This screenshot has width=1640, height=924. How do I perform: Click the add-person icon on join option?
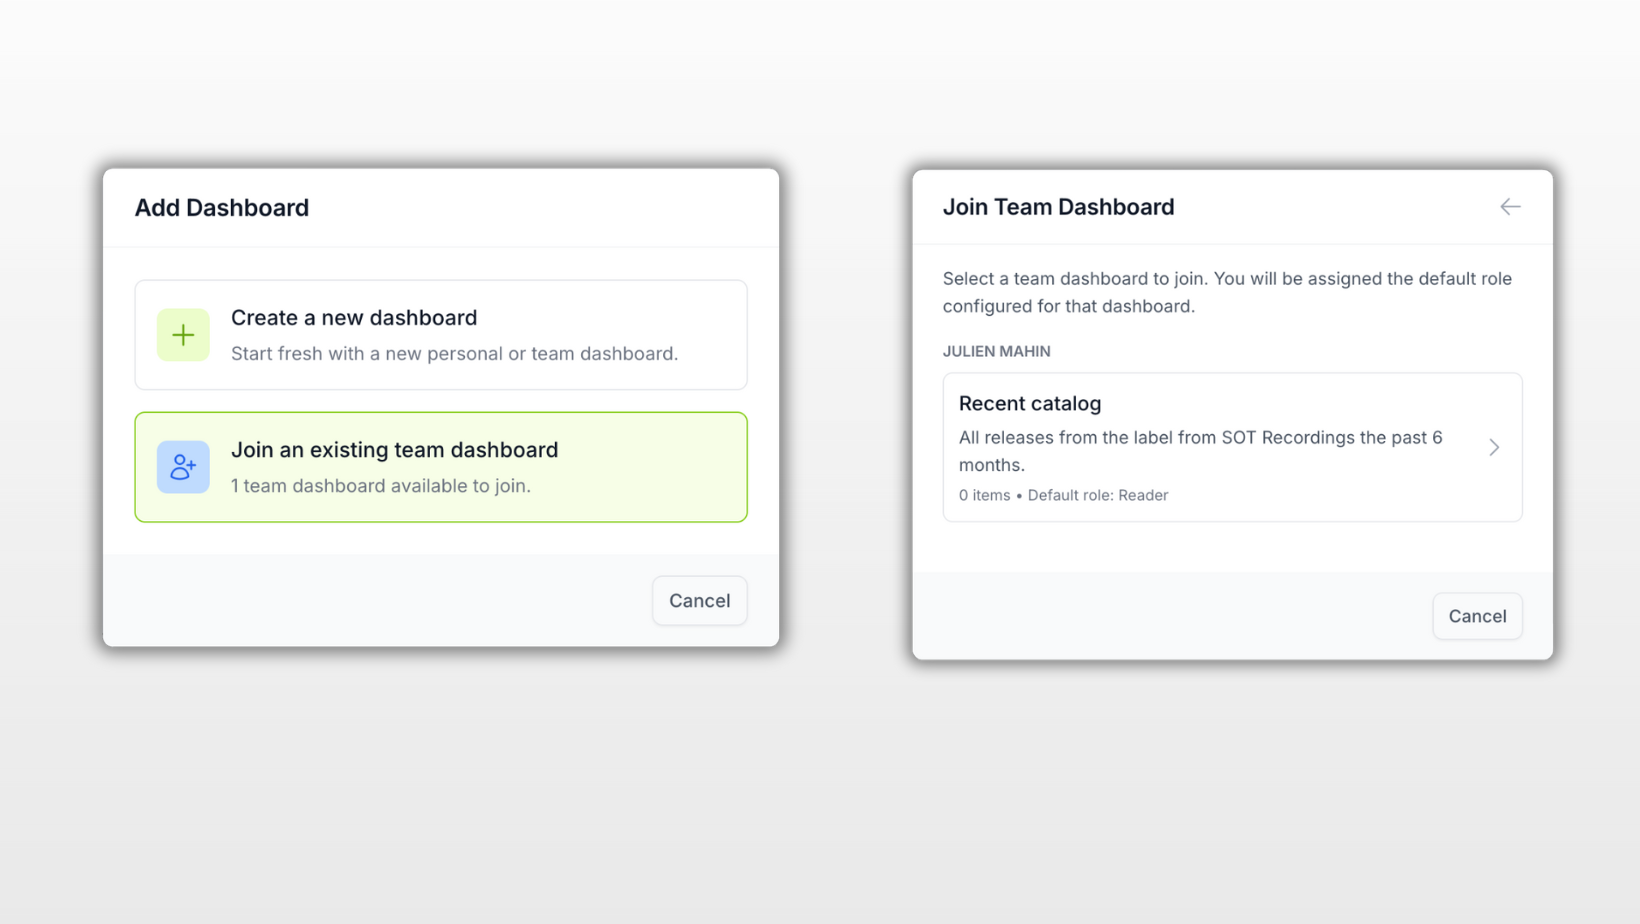183,467
